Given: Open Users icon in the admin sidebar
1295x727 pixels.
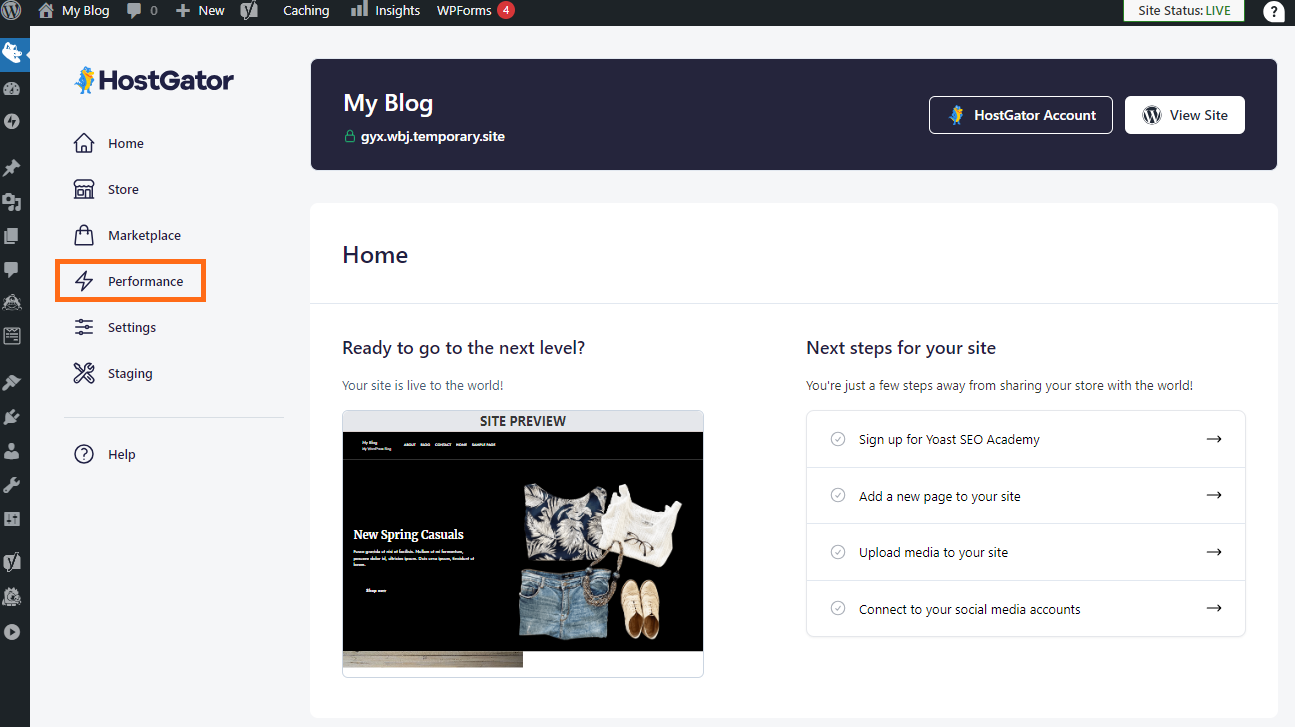Looking at the screenshot, I should 12,451.
